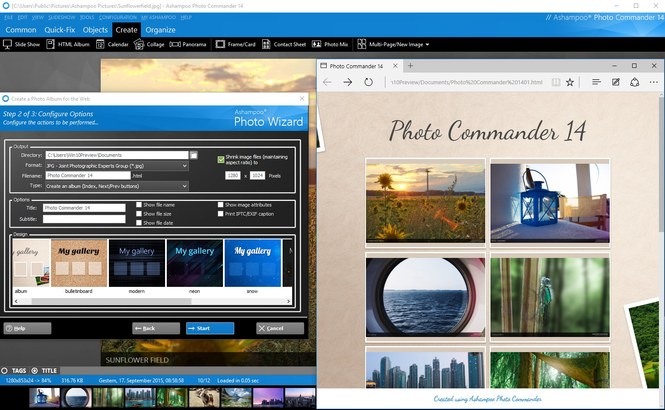This screenshot has width=665, height=410.
Task: Follow the Created using Ashampoo Photo Commander link
Action: pyautogui.click(x=487, y=399)
